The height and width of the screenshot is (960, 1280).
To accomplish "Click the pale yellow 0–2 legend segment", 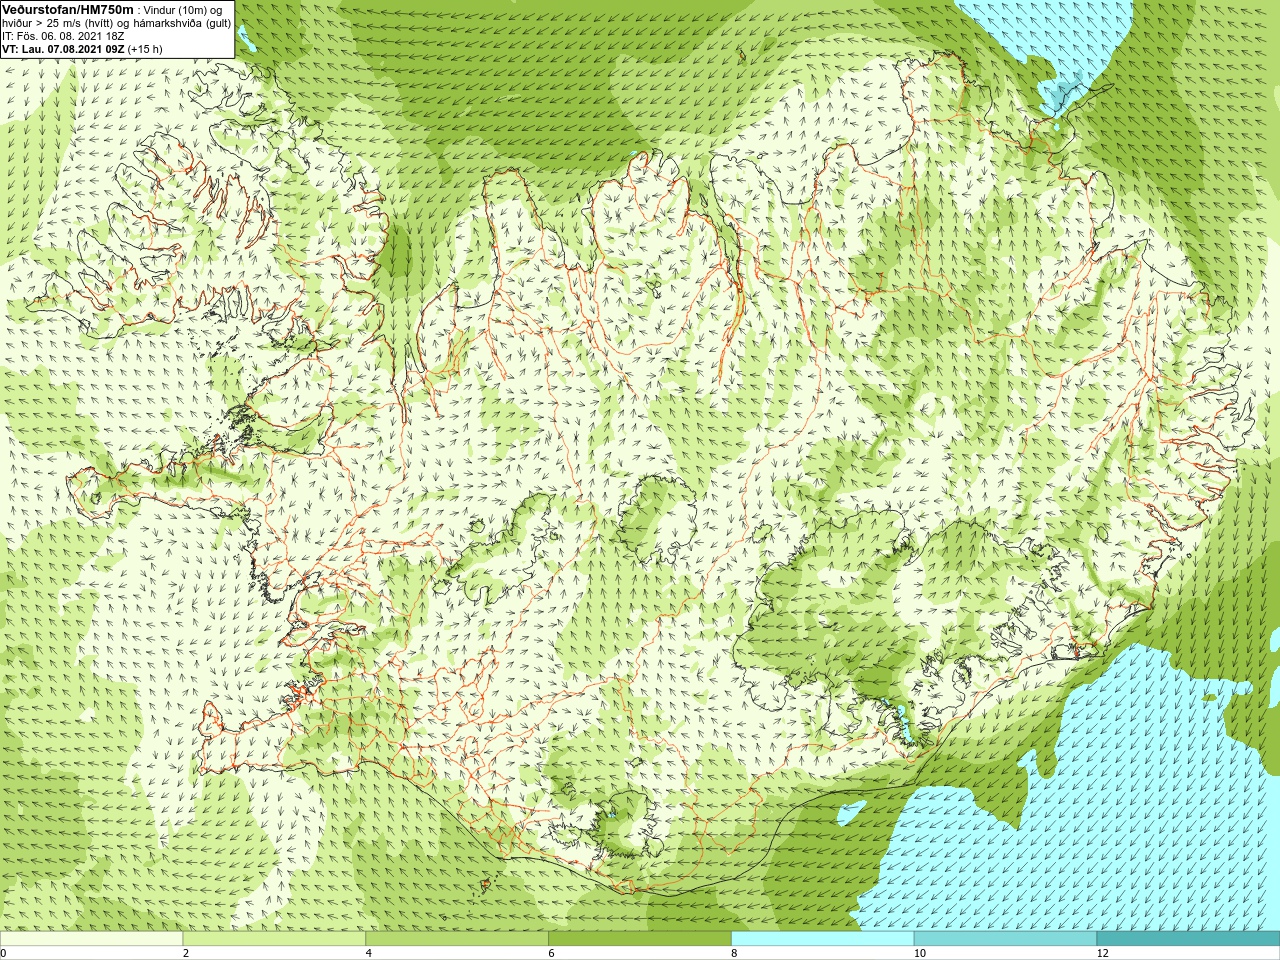I will coord(91,939).
